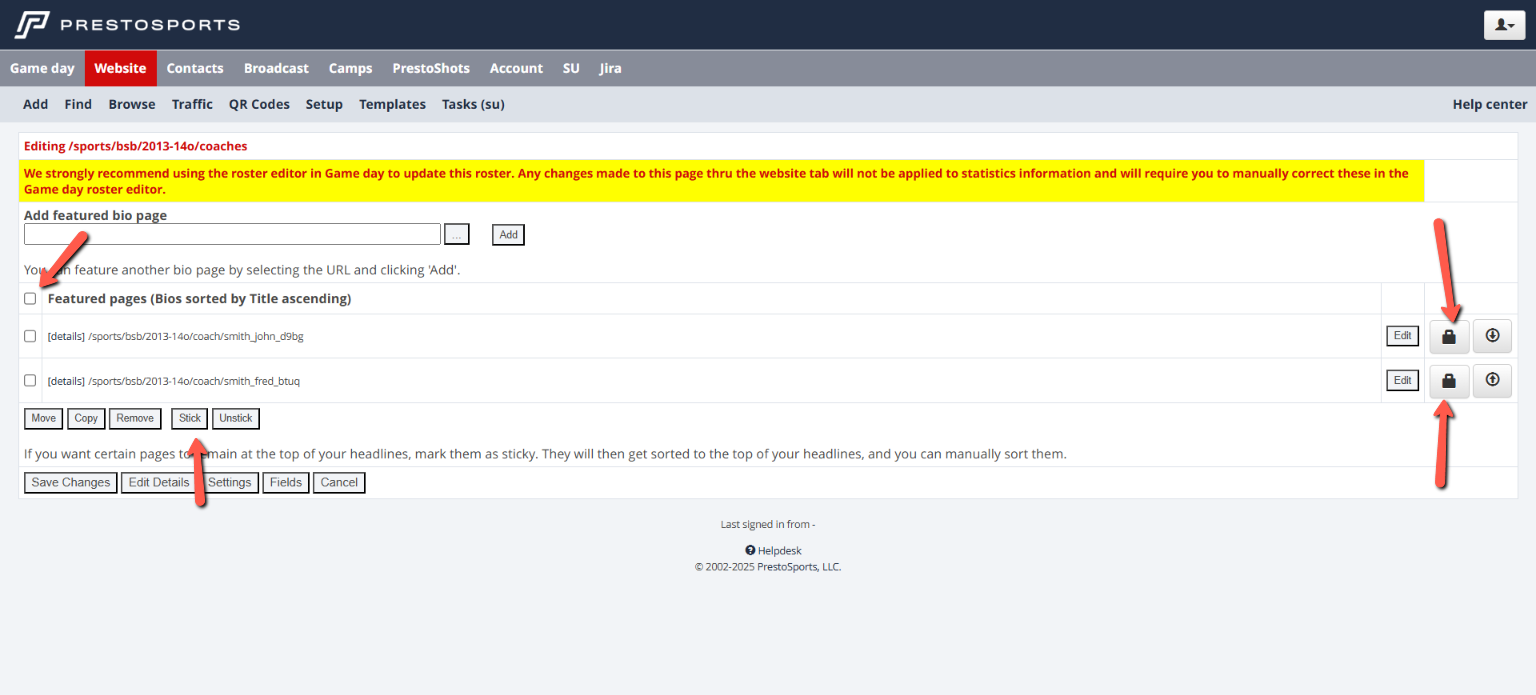1536x695 pixels.
Task: Move smith_fred_btuq up with arrow icon
Action: point(1492,381)
